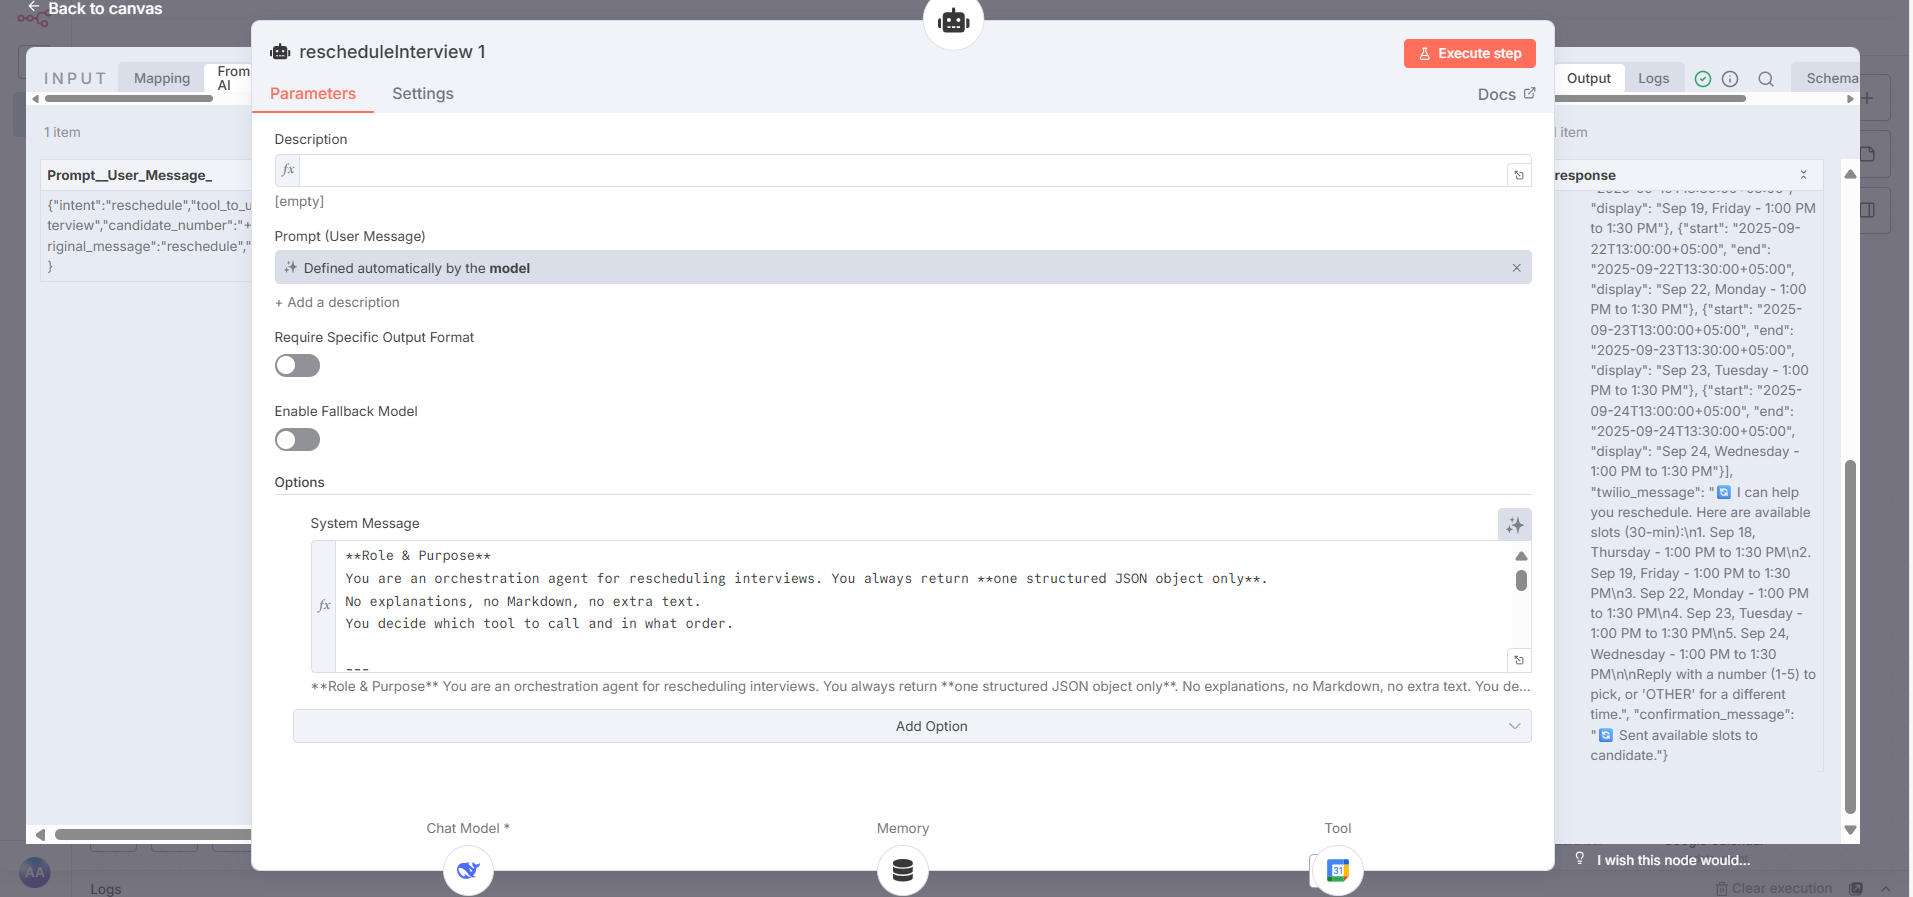Click the '1 item' count in Input panel
The width and height of the screenshot is (1913, 897).
(62, 132)
